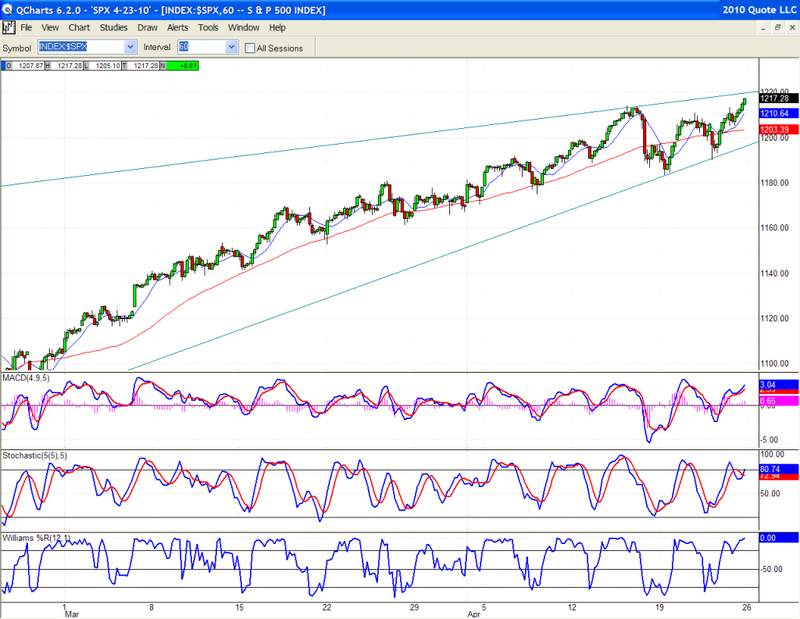Click the black 1217.28 last price tag
The width and height of the screenshot is (800, 619).
776,98
